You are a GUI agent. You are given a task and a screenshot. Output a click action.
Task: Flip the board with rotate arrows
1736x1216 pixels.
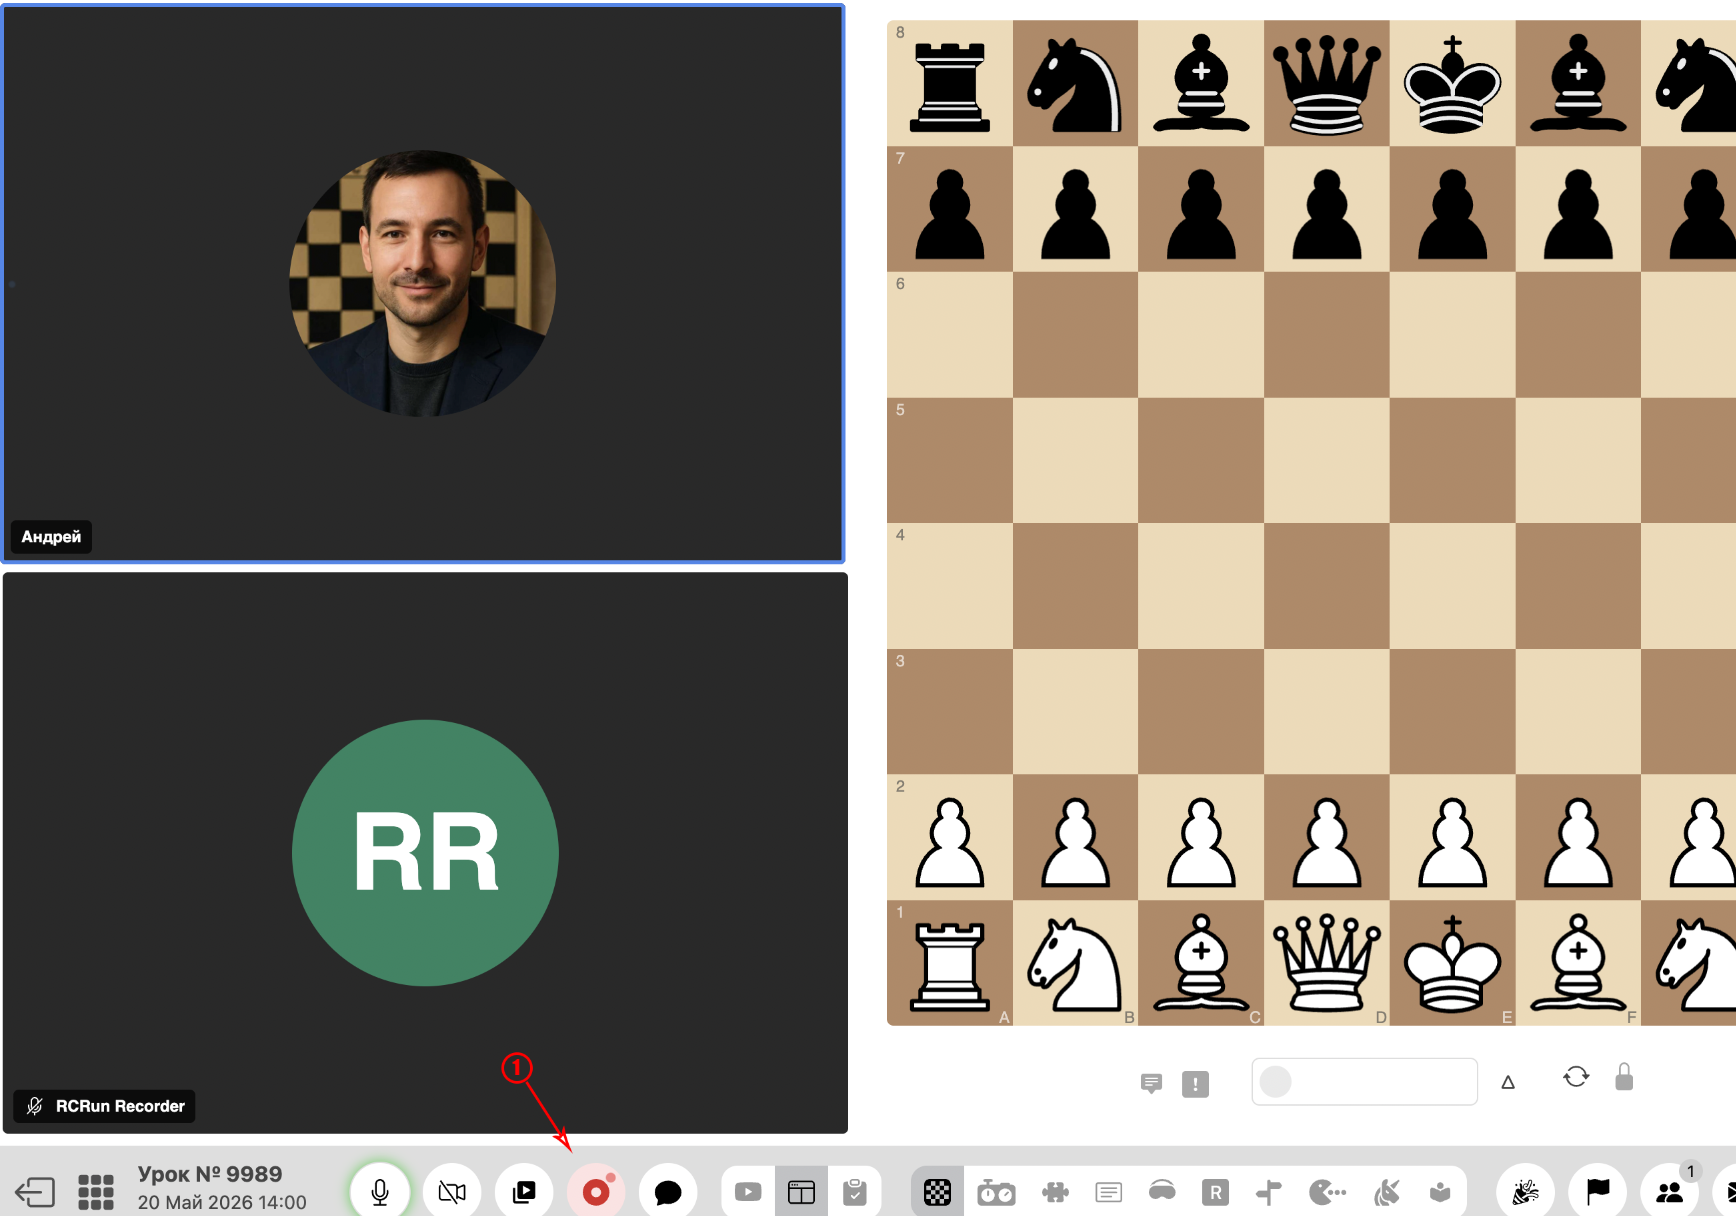pos(1576,1077)
